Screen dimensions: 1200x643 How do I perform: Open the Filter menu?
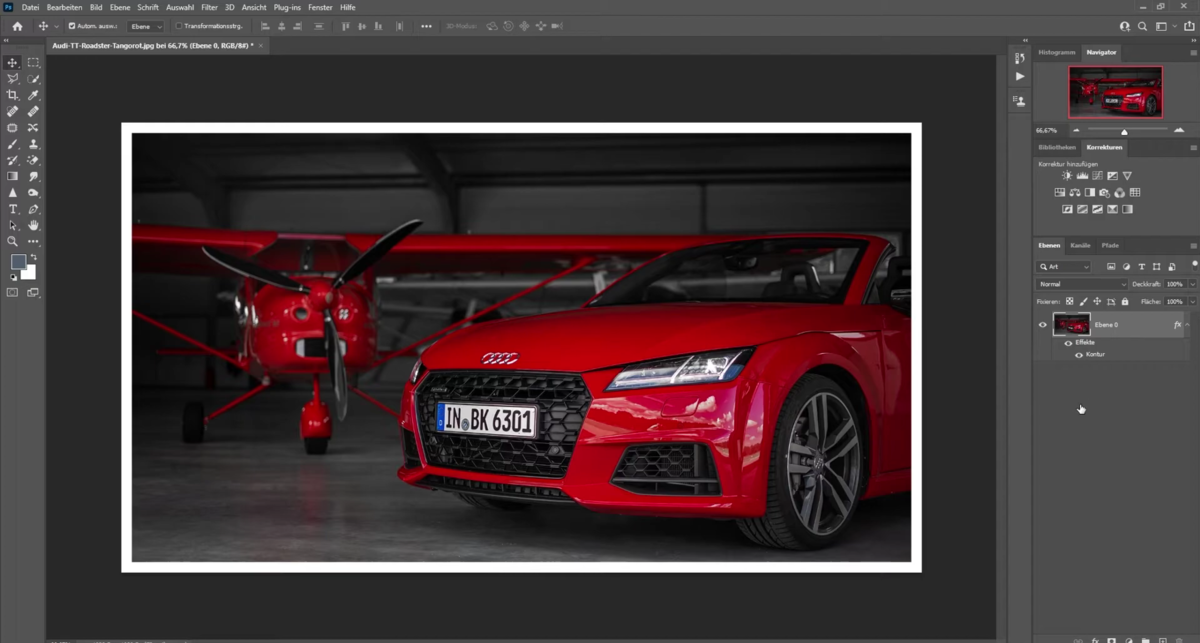(209, 7)
